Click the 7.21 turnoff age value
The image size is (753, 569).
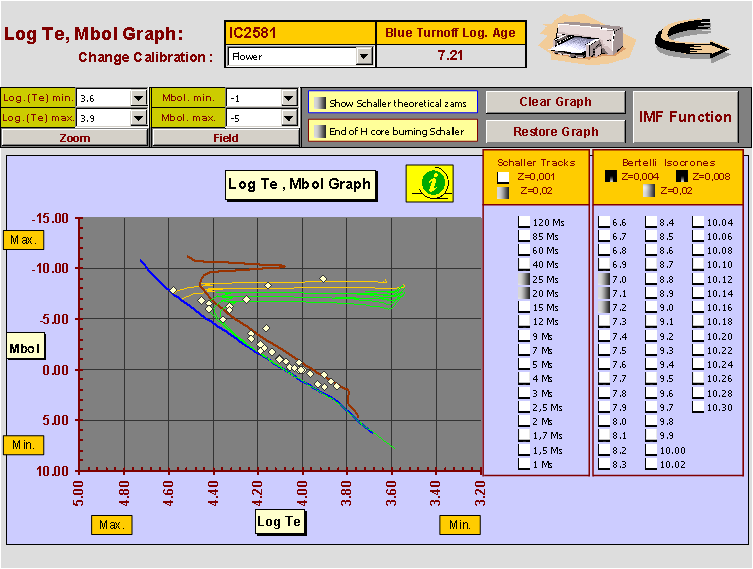tap(450, 56)
